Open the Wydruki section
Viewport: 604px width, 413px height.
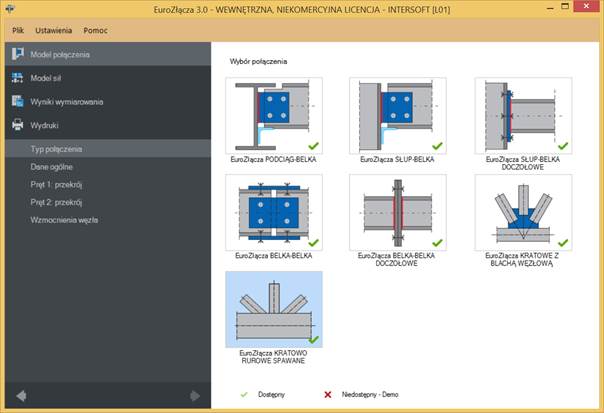coord(108,125)
